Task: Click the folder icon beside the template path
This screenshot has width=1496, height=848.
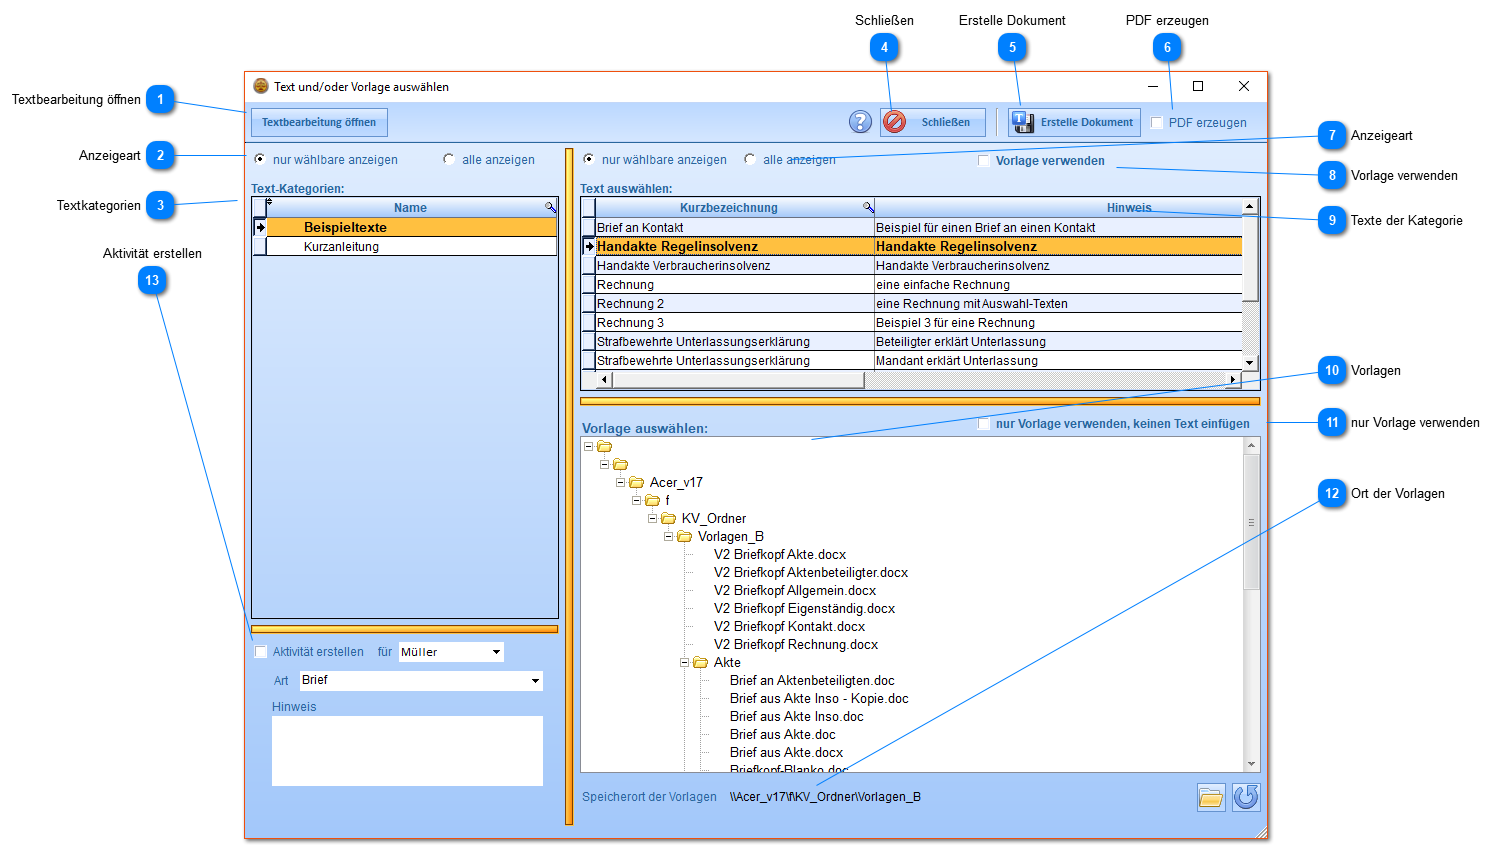Action: tap(1211, 797)
